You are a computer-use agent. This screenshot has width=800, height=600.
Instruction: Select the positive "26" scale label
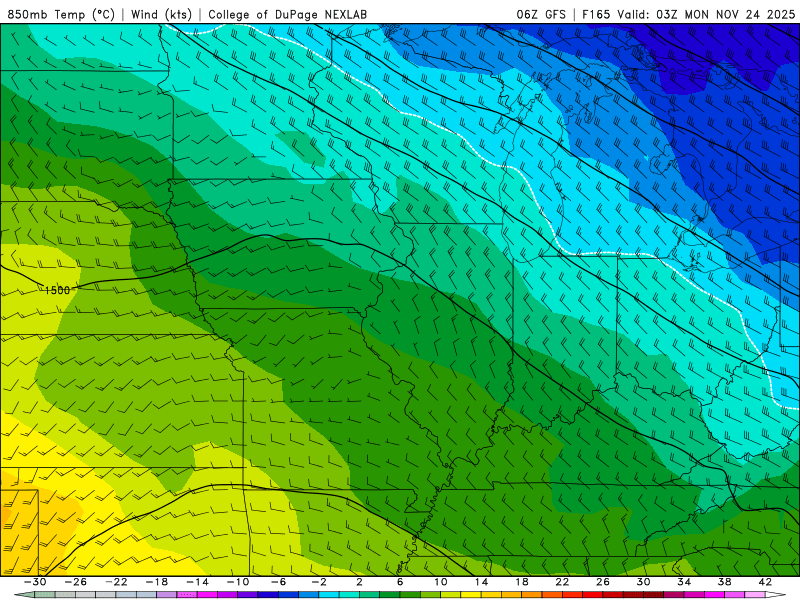pos(603,582)
